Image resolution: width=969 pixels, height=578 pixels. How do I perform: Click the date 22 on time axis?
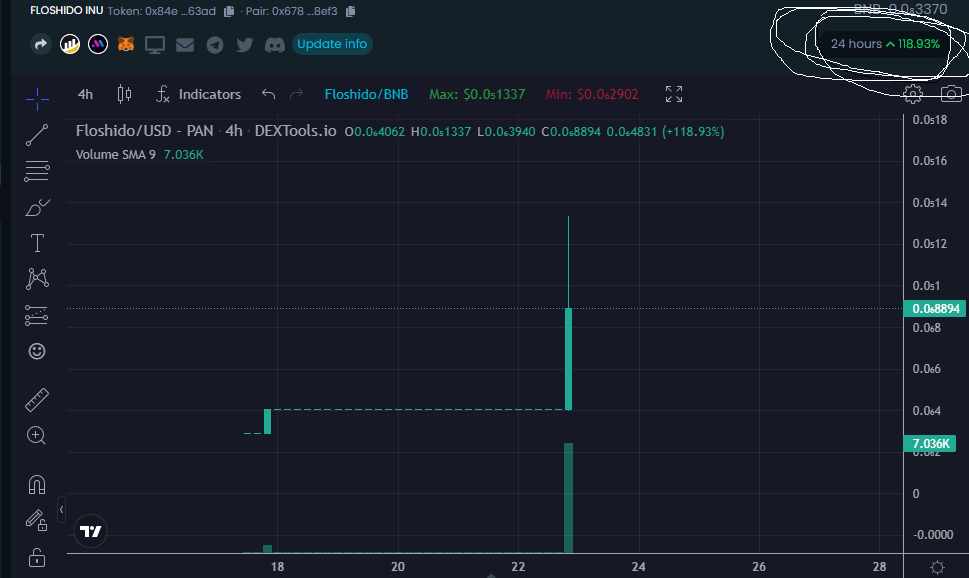point(518,566)
